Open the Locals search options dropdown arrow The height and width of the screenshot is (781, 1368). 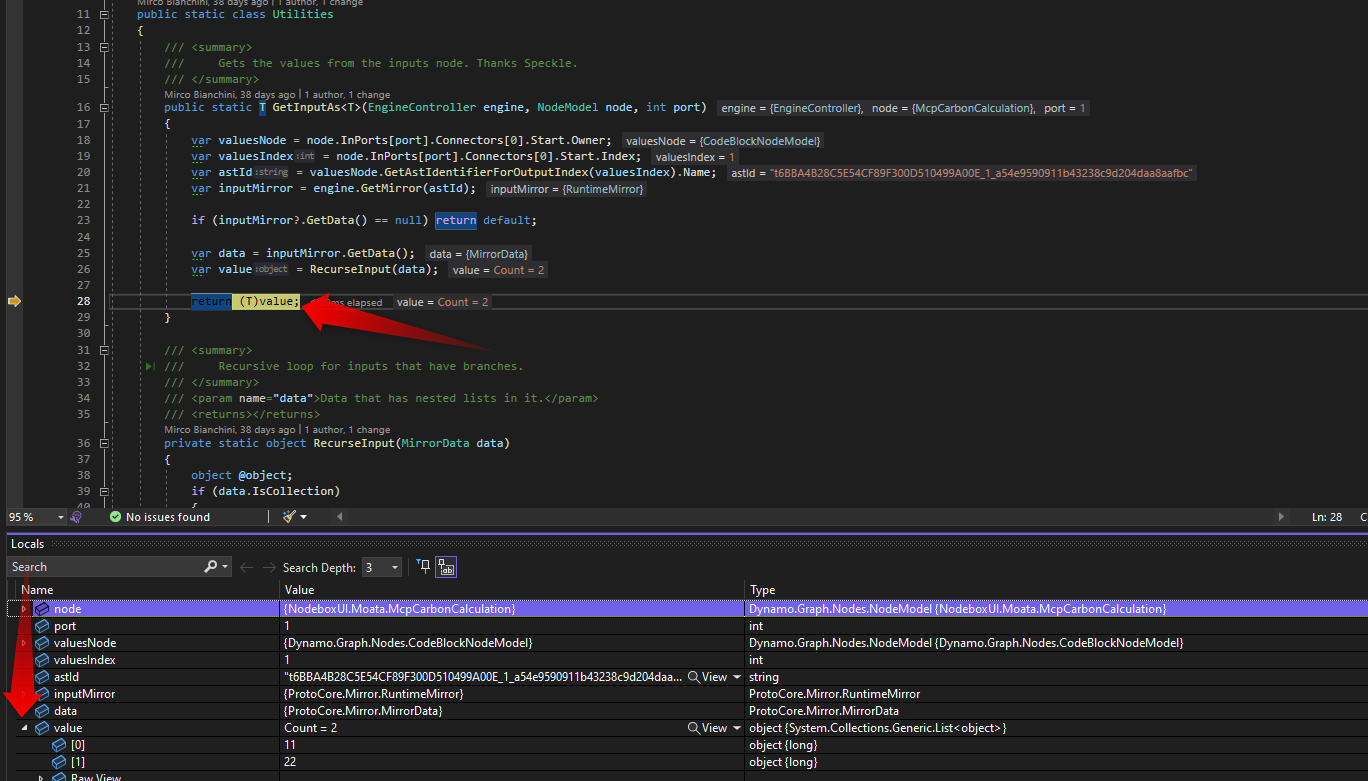(x=225, y=567)
